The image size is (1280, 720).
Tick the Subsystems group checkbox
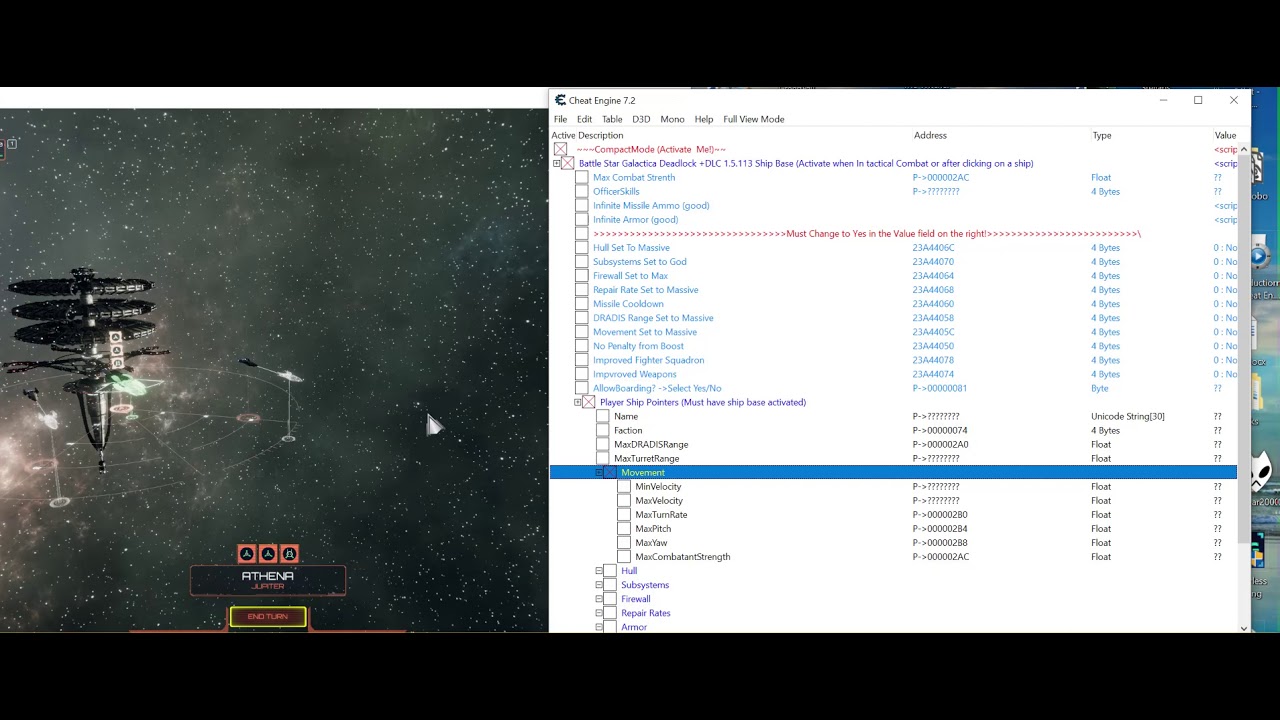click(x=610, y=584)
